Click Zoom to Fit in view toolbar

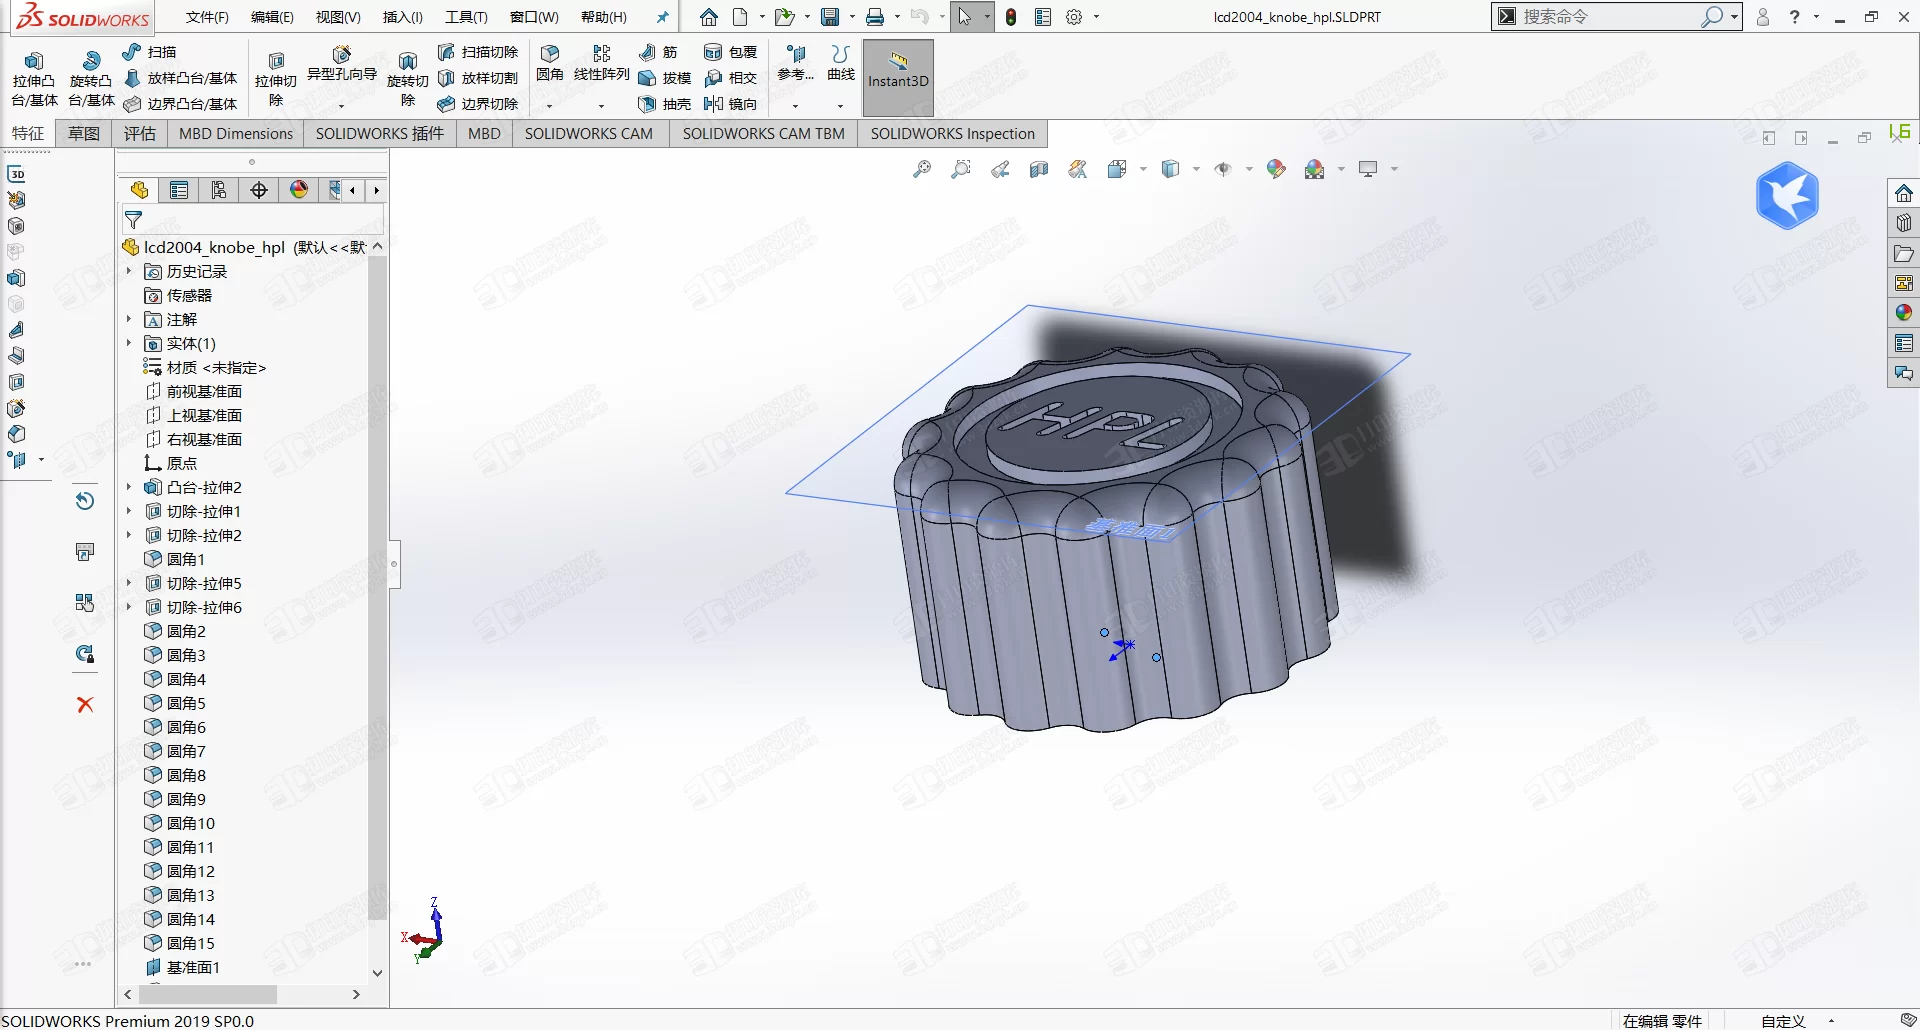pos(922,170)
